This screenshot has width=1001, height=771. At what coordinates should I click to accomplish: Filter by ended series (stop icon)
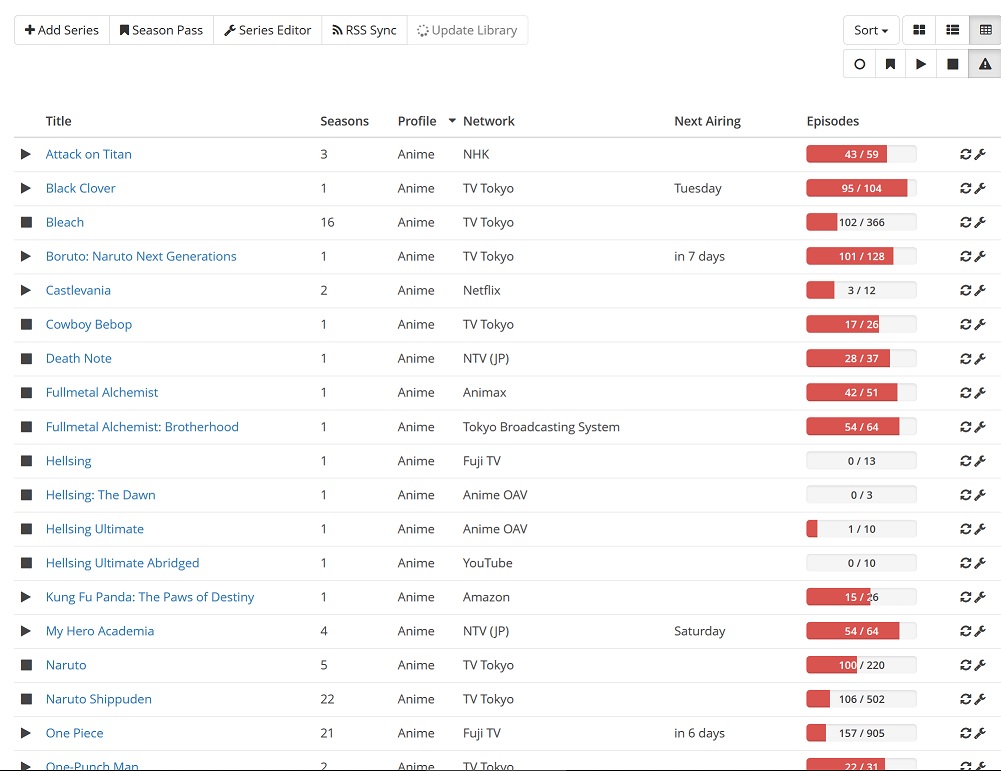click(952, 64)
